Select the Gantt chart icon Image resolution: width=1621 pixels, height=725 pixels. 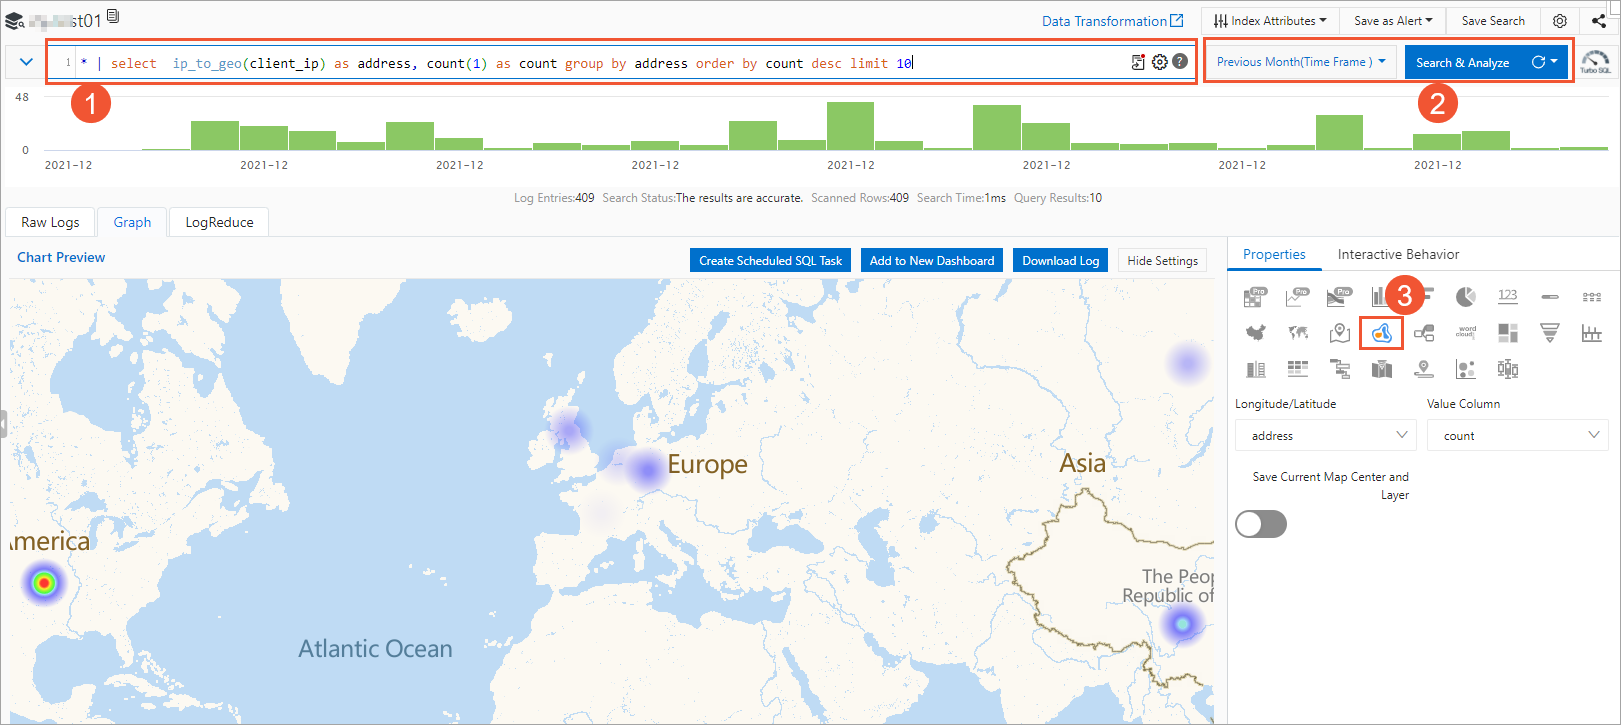coord(1340,370)
